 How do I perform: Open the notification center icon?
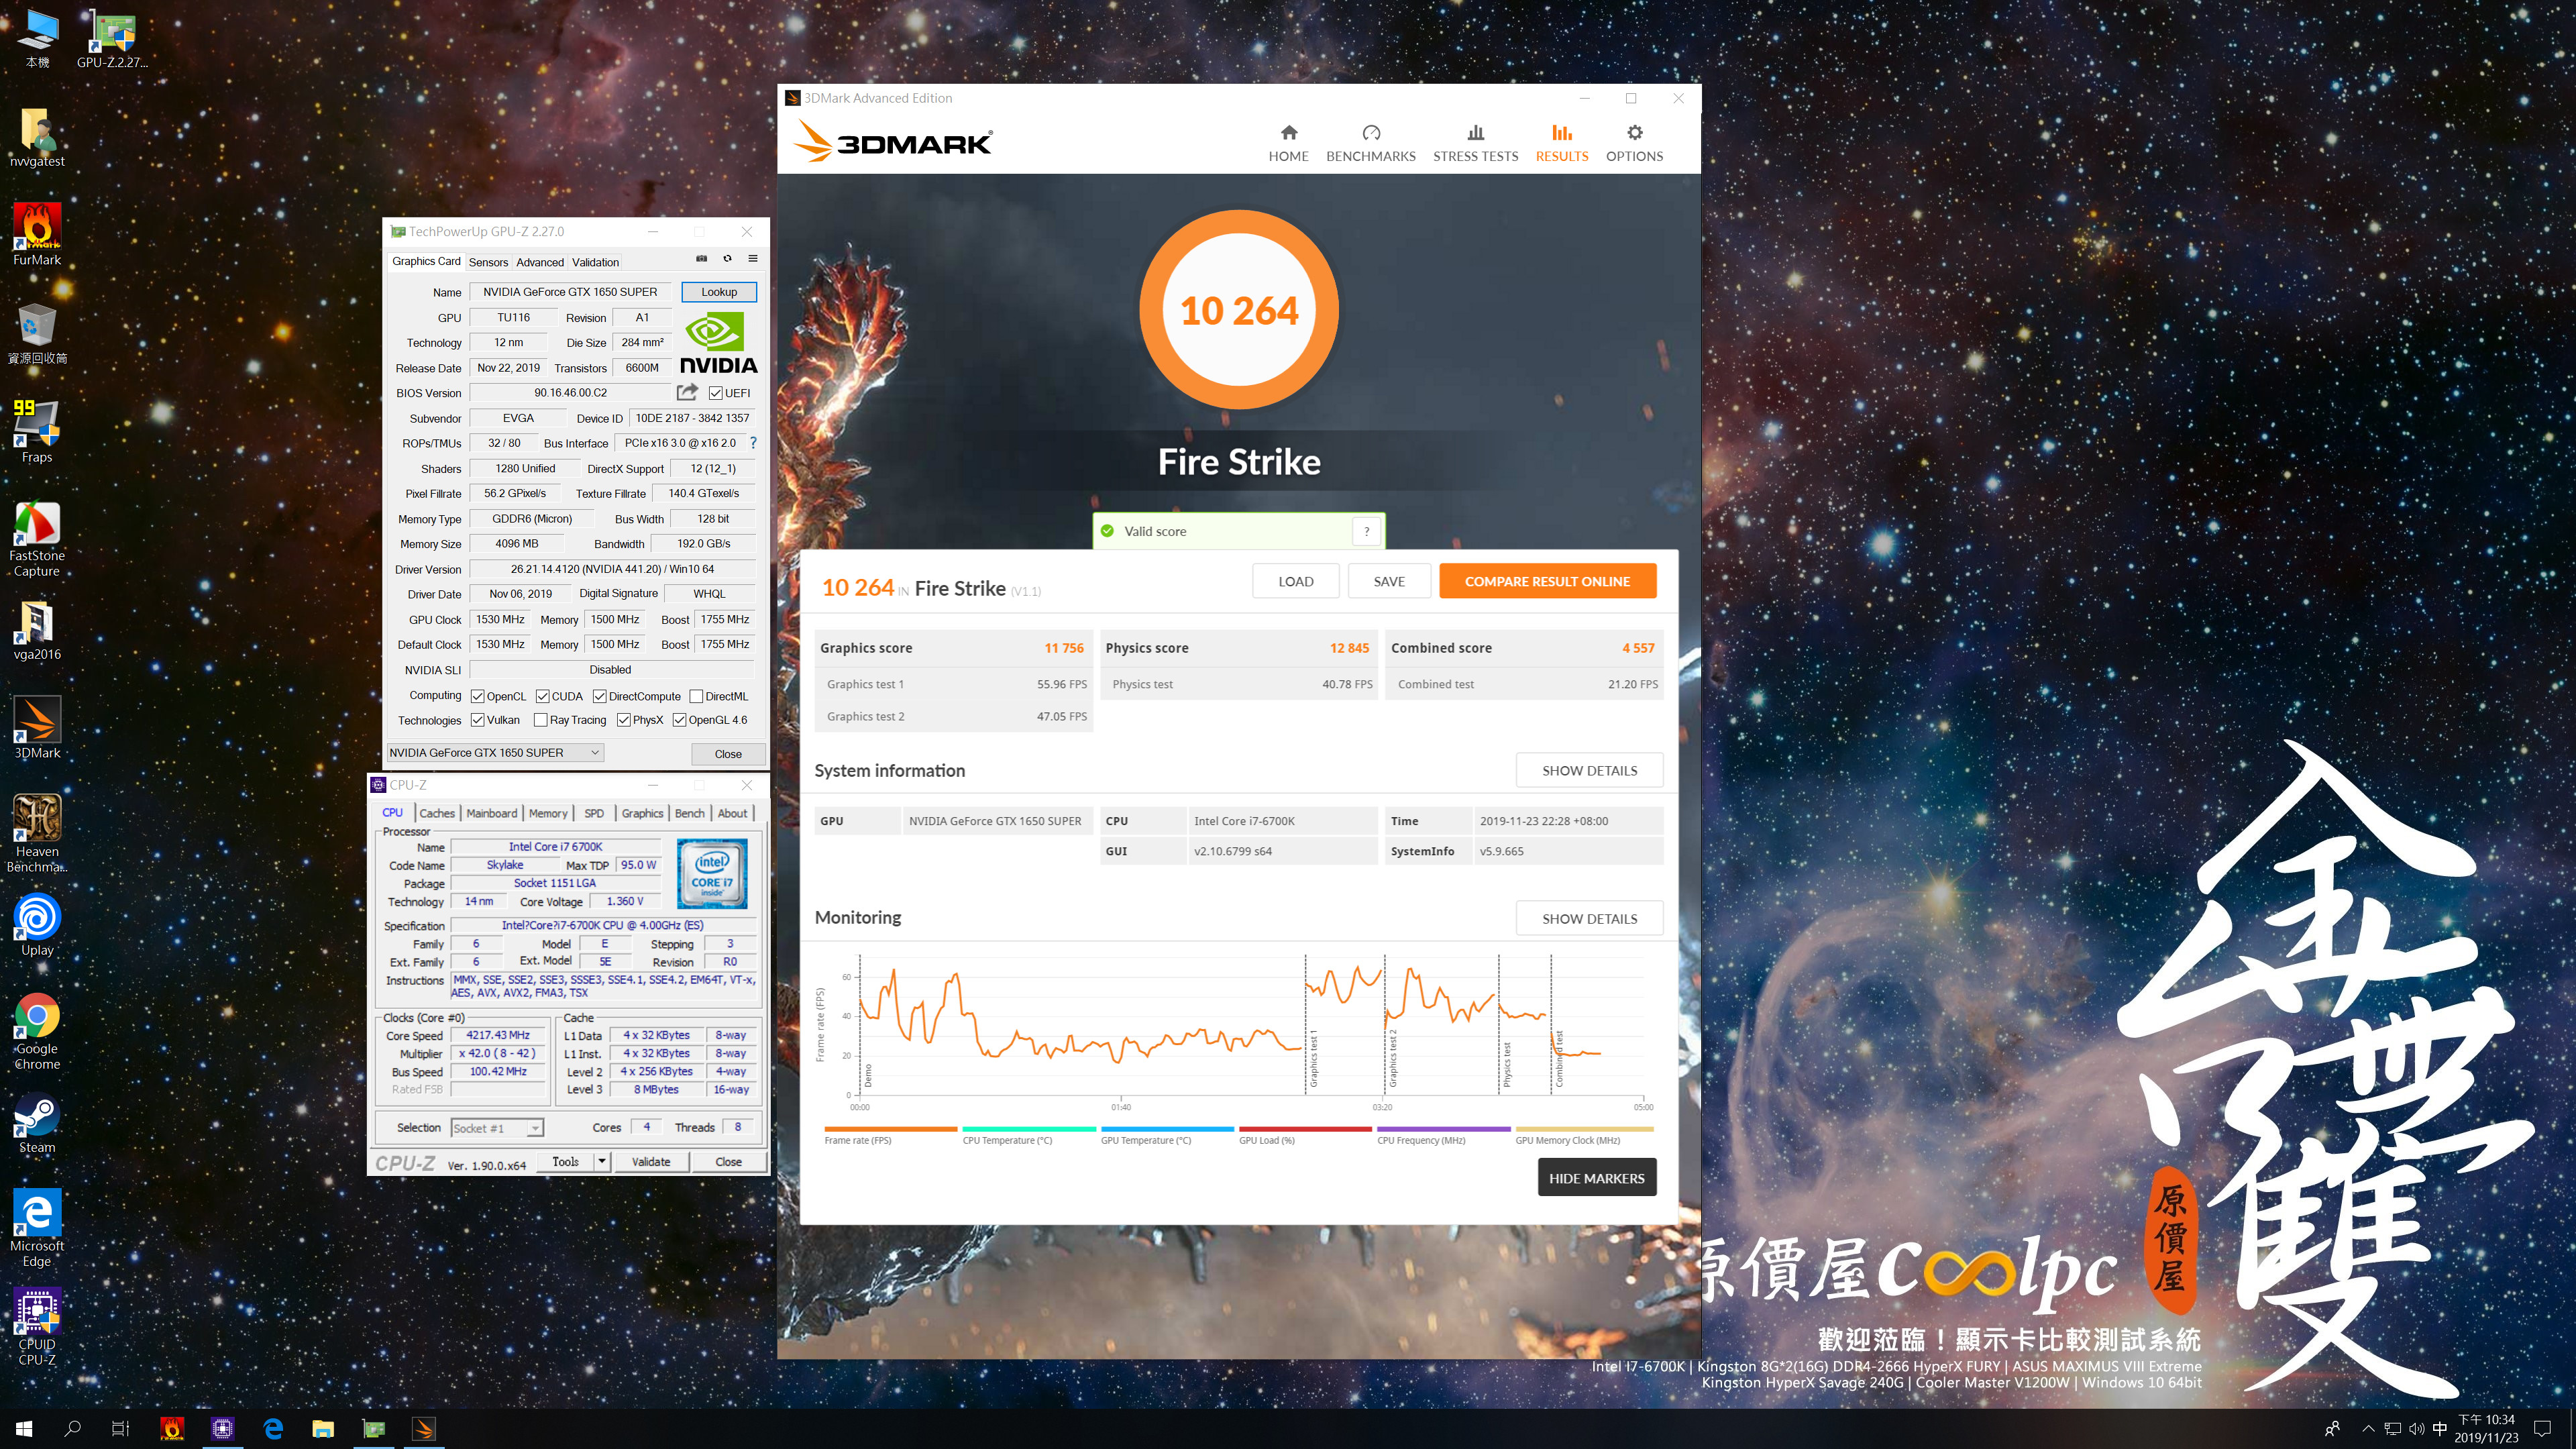coord(2542,1429)
